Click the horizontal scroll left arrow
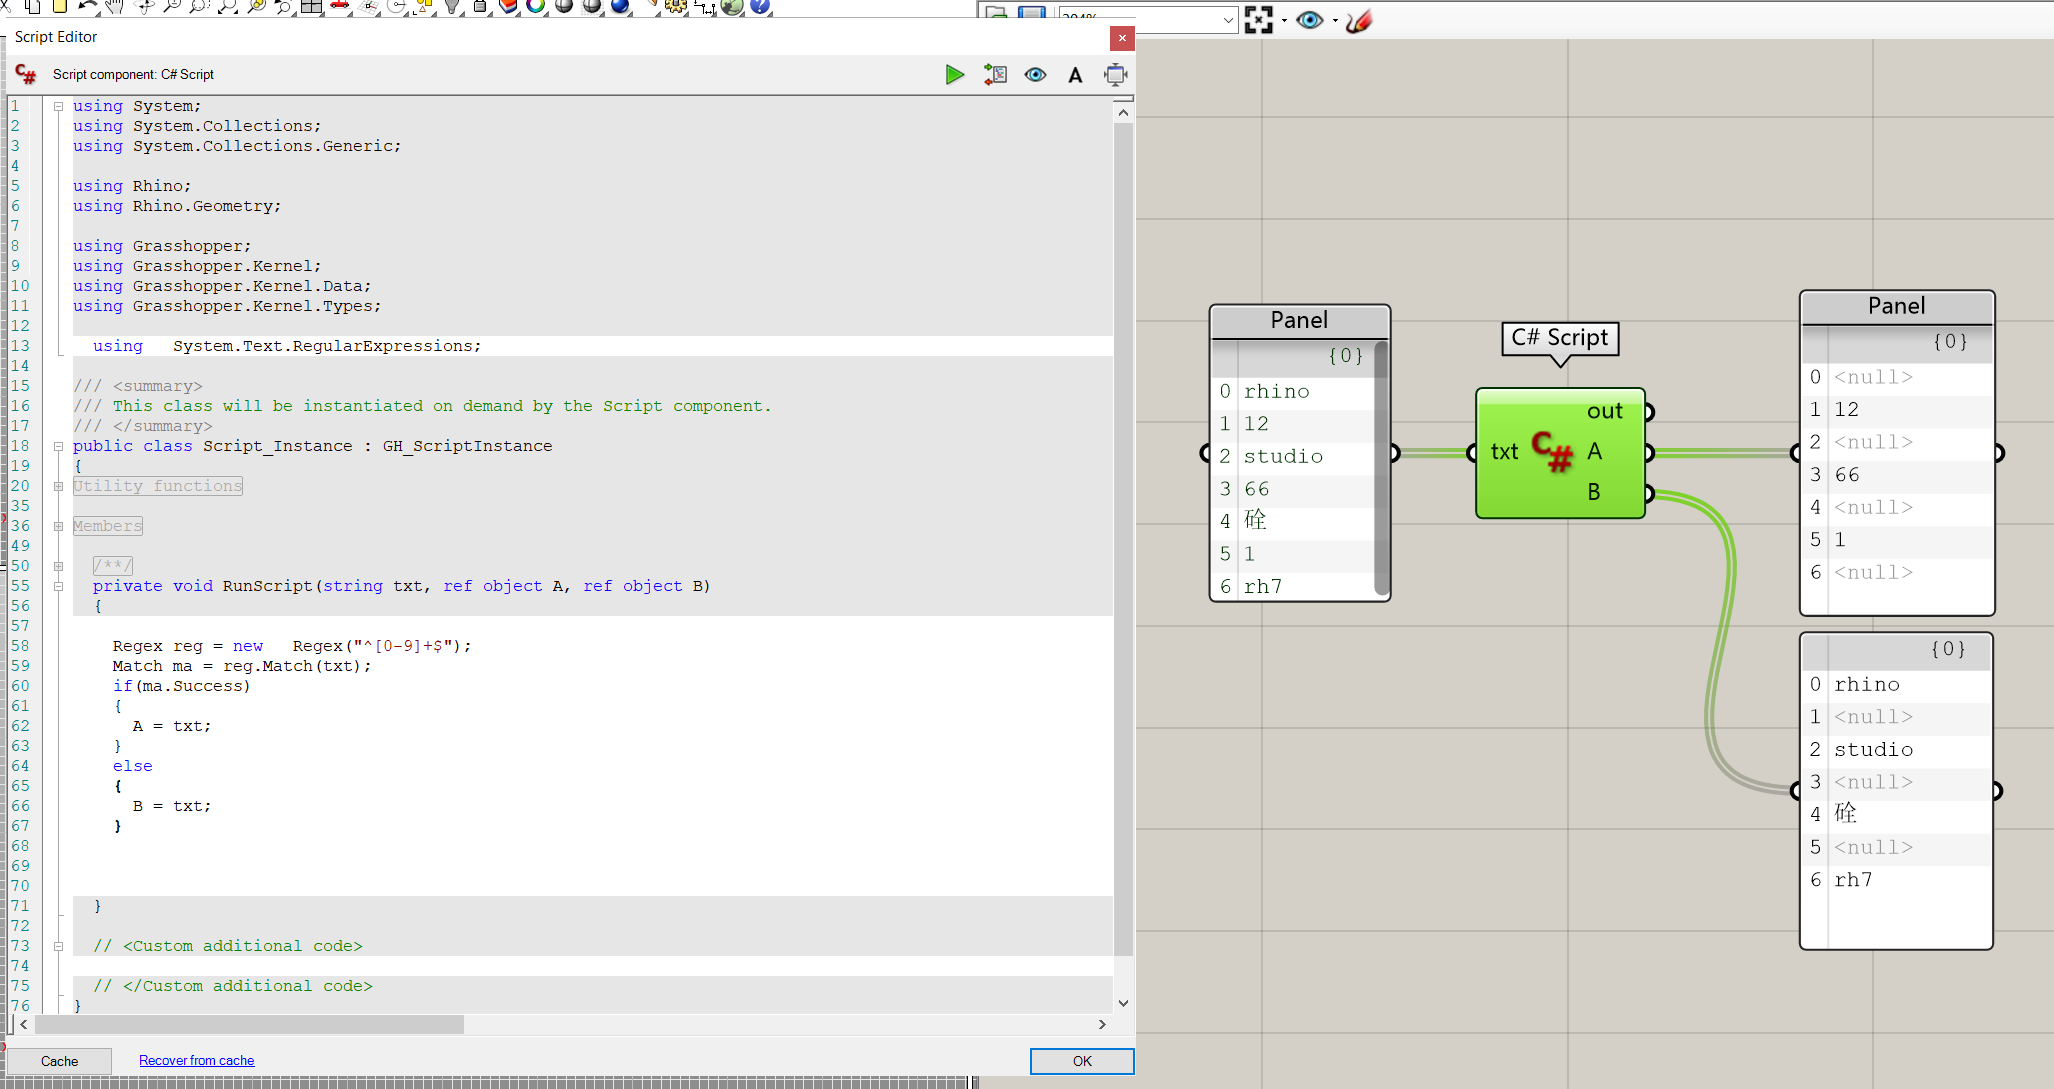Image resolution: width=2054 pixels, height=1089 pixels. coord(24,1025)
